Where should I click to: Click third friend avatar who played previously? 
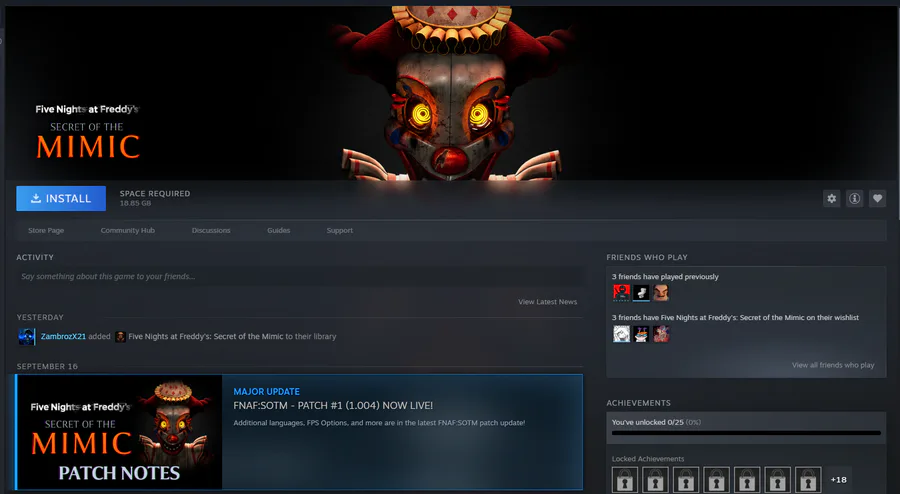pyautogui.click(x=661, y=293)
